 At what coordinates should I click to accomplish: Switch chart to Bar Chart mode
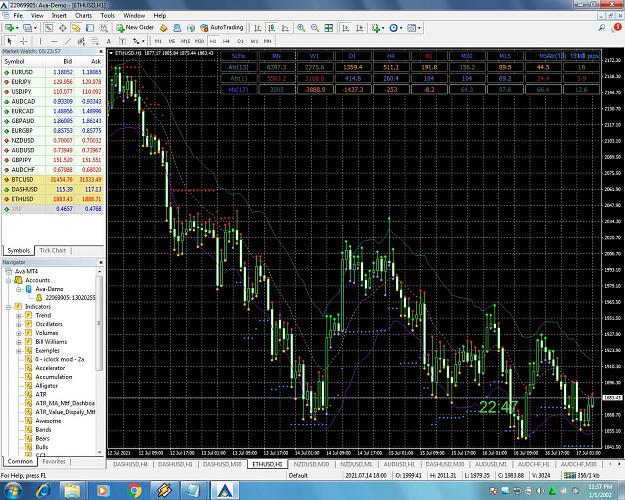coord(257,28)
